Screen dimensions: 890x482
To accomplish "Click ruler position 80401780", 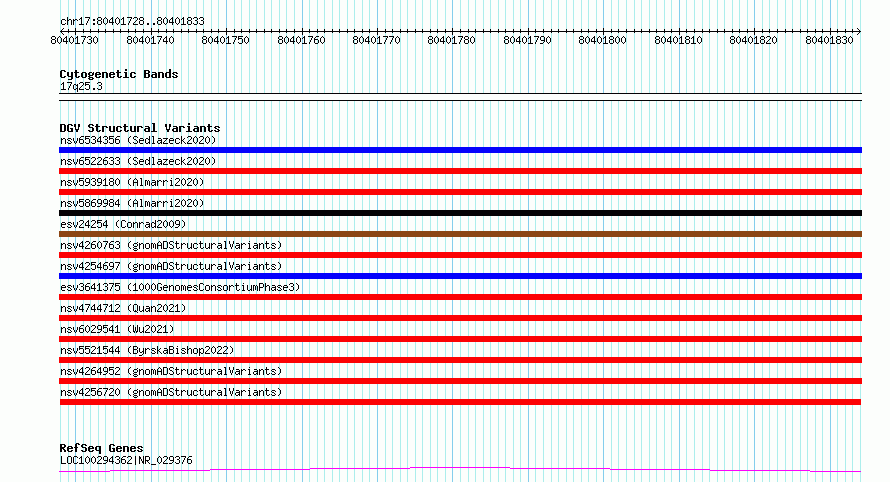I will pos(451,40).
